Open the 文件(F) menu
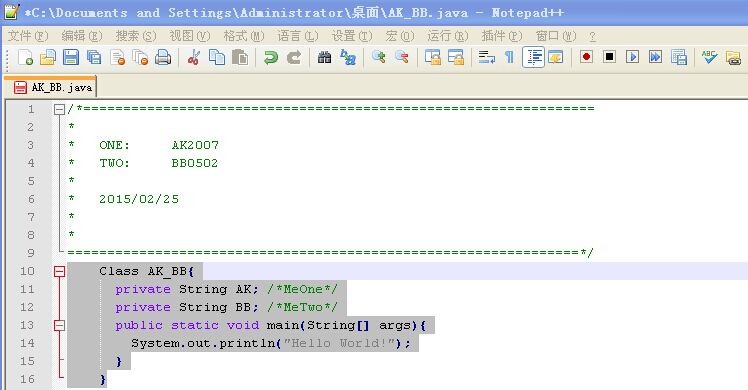This screenshot has height=390, width=748. (28, 36)
